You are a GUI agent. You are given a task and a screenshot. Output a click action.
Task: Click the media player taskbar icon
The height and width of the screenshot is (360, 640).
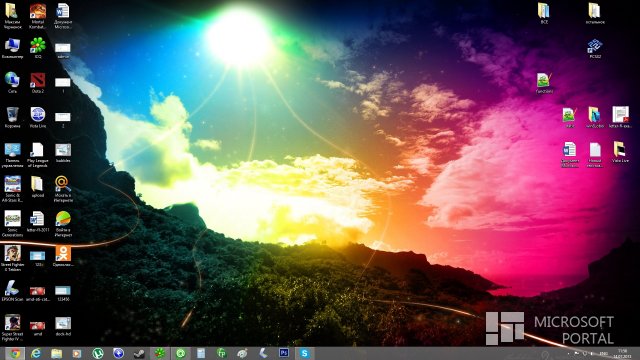pos(77,353)
